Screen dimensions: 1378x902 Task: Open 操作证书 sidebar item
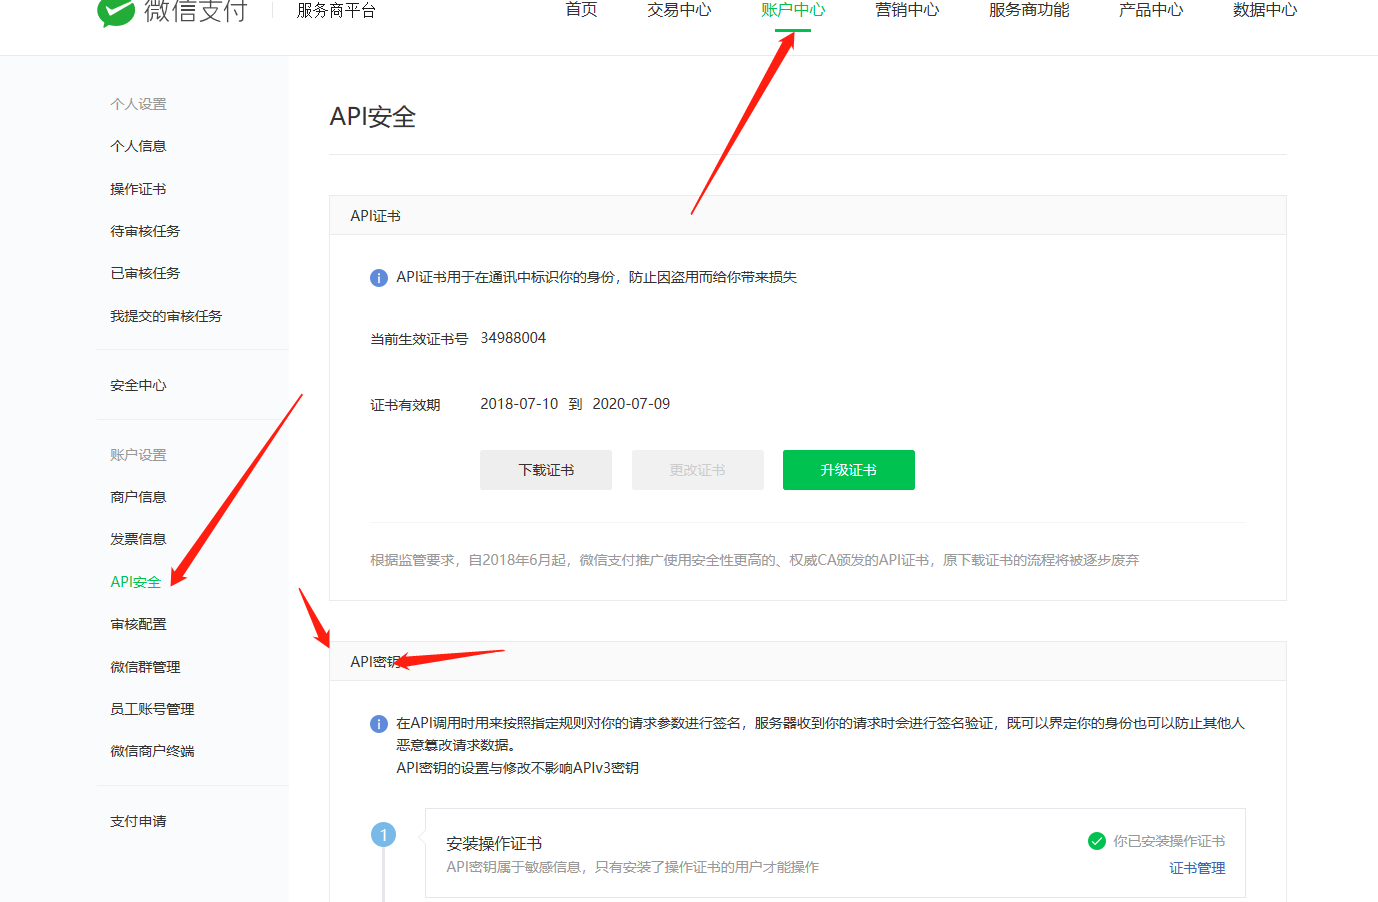click(138, 189)
